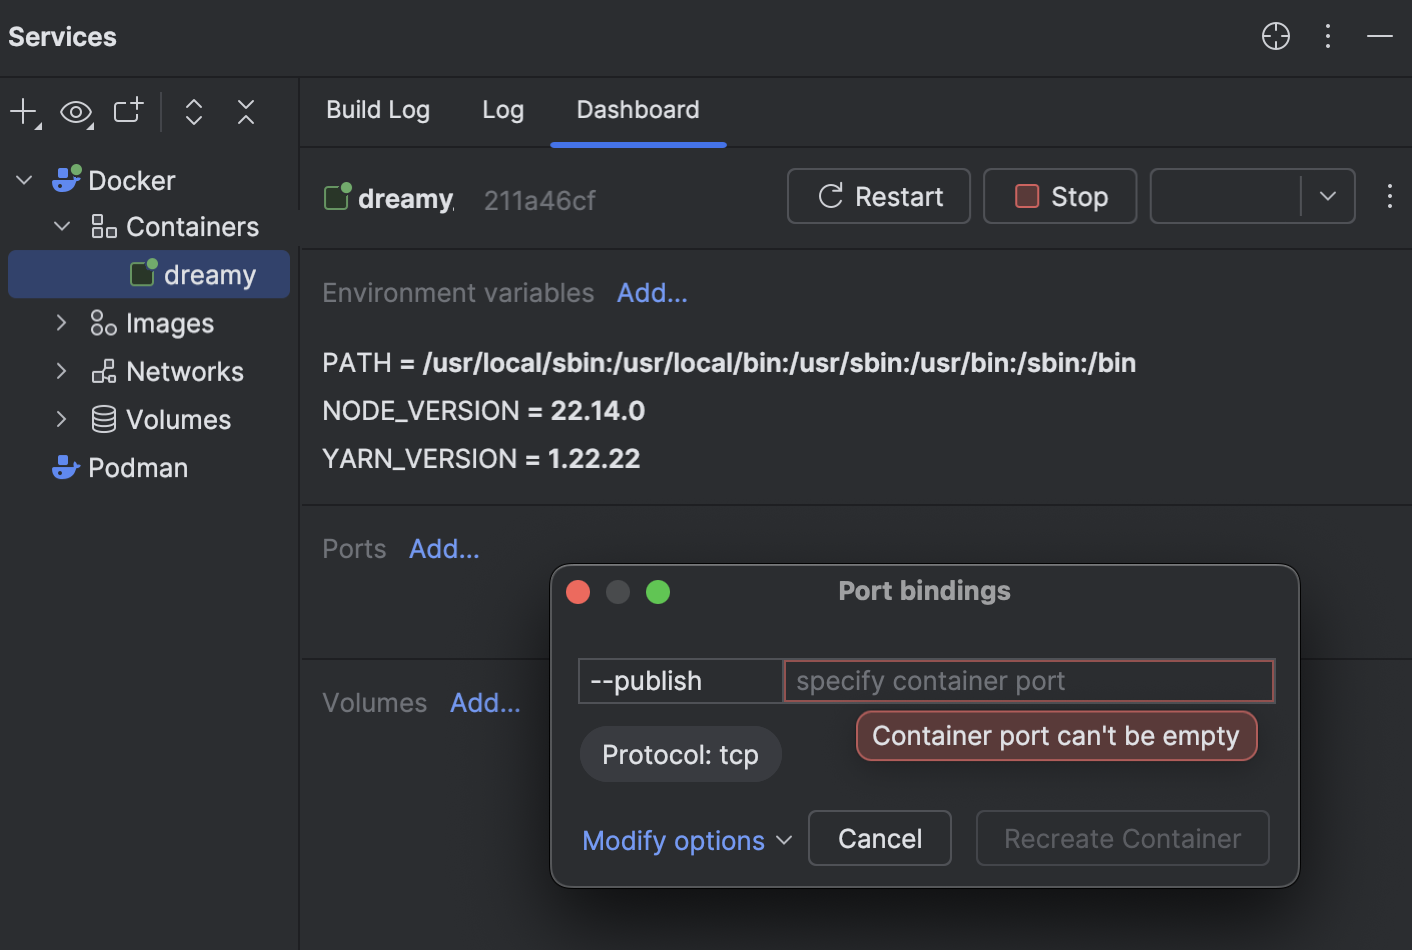This screenshot has height=950, width=1412.
Task: Open the Services options kebab menu
Action: [x=1327, y=36]
